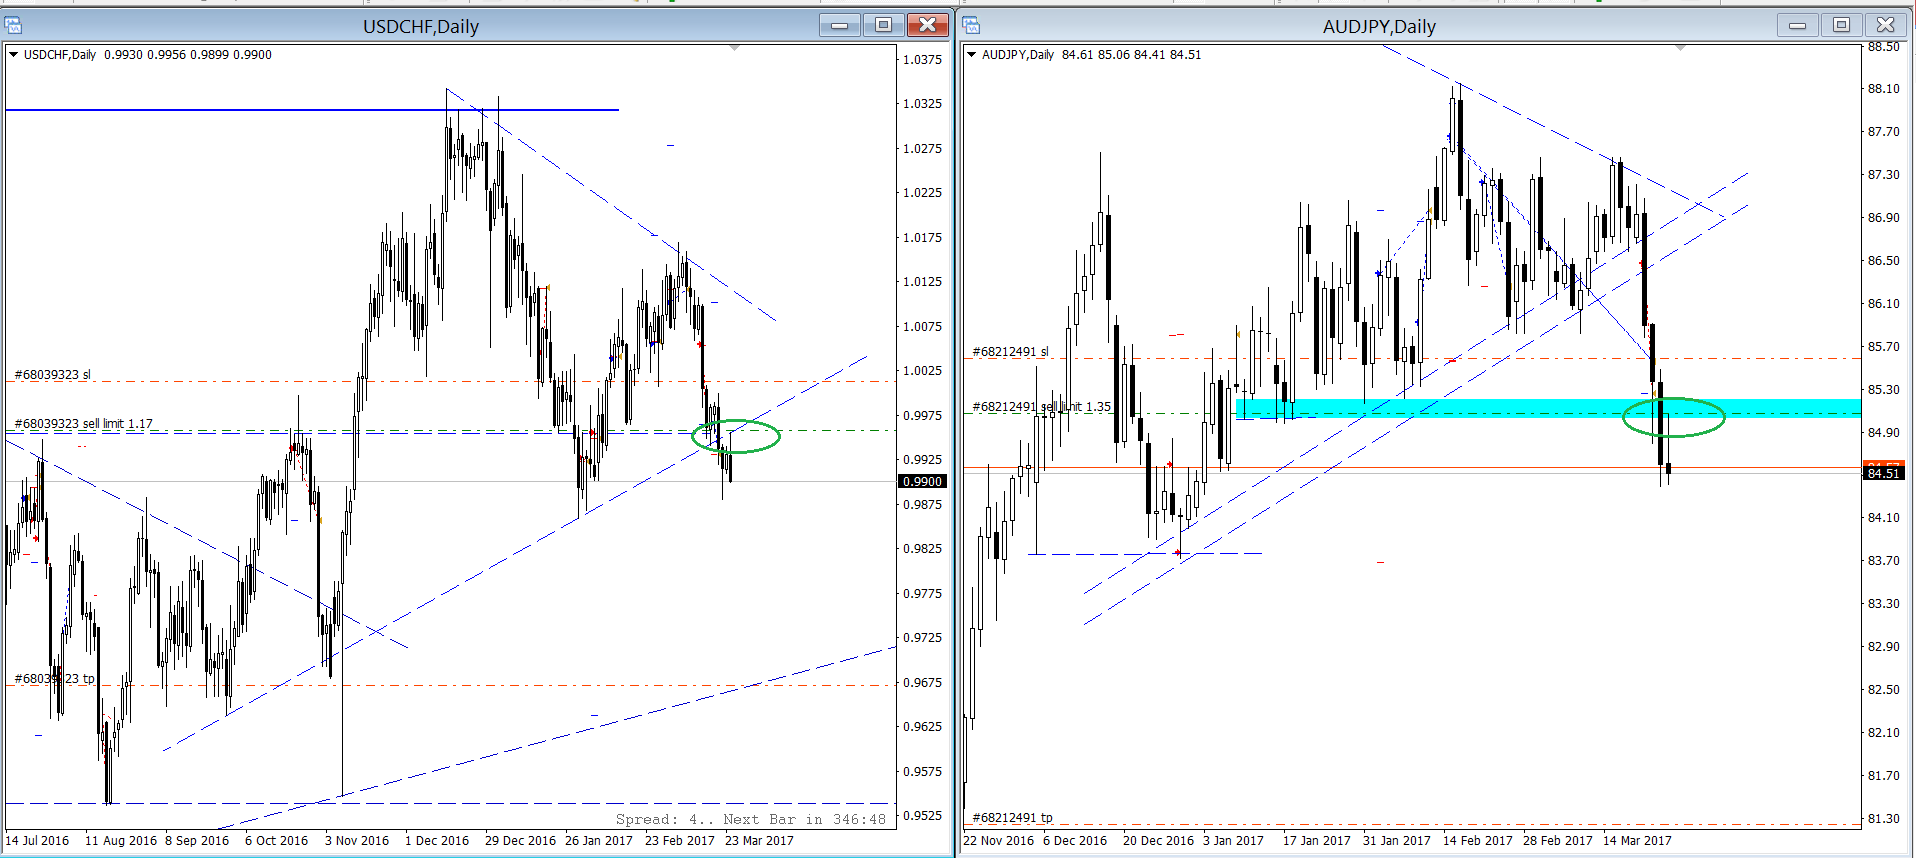The height and width of the screenshot is (858, 1916).
Task: Click the 3 Jan 2017 date label
Action: point(1233,841)
